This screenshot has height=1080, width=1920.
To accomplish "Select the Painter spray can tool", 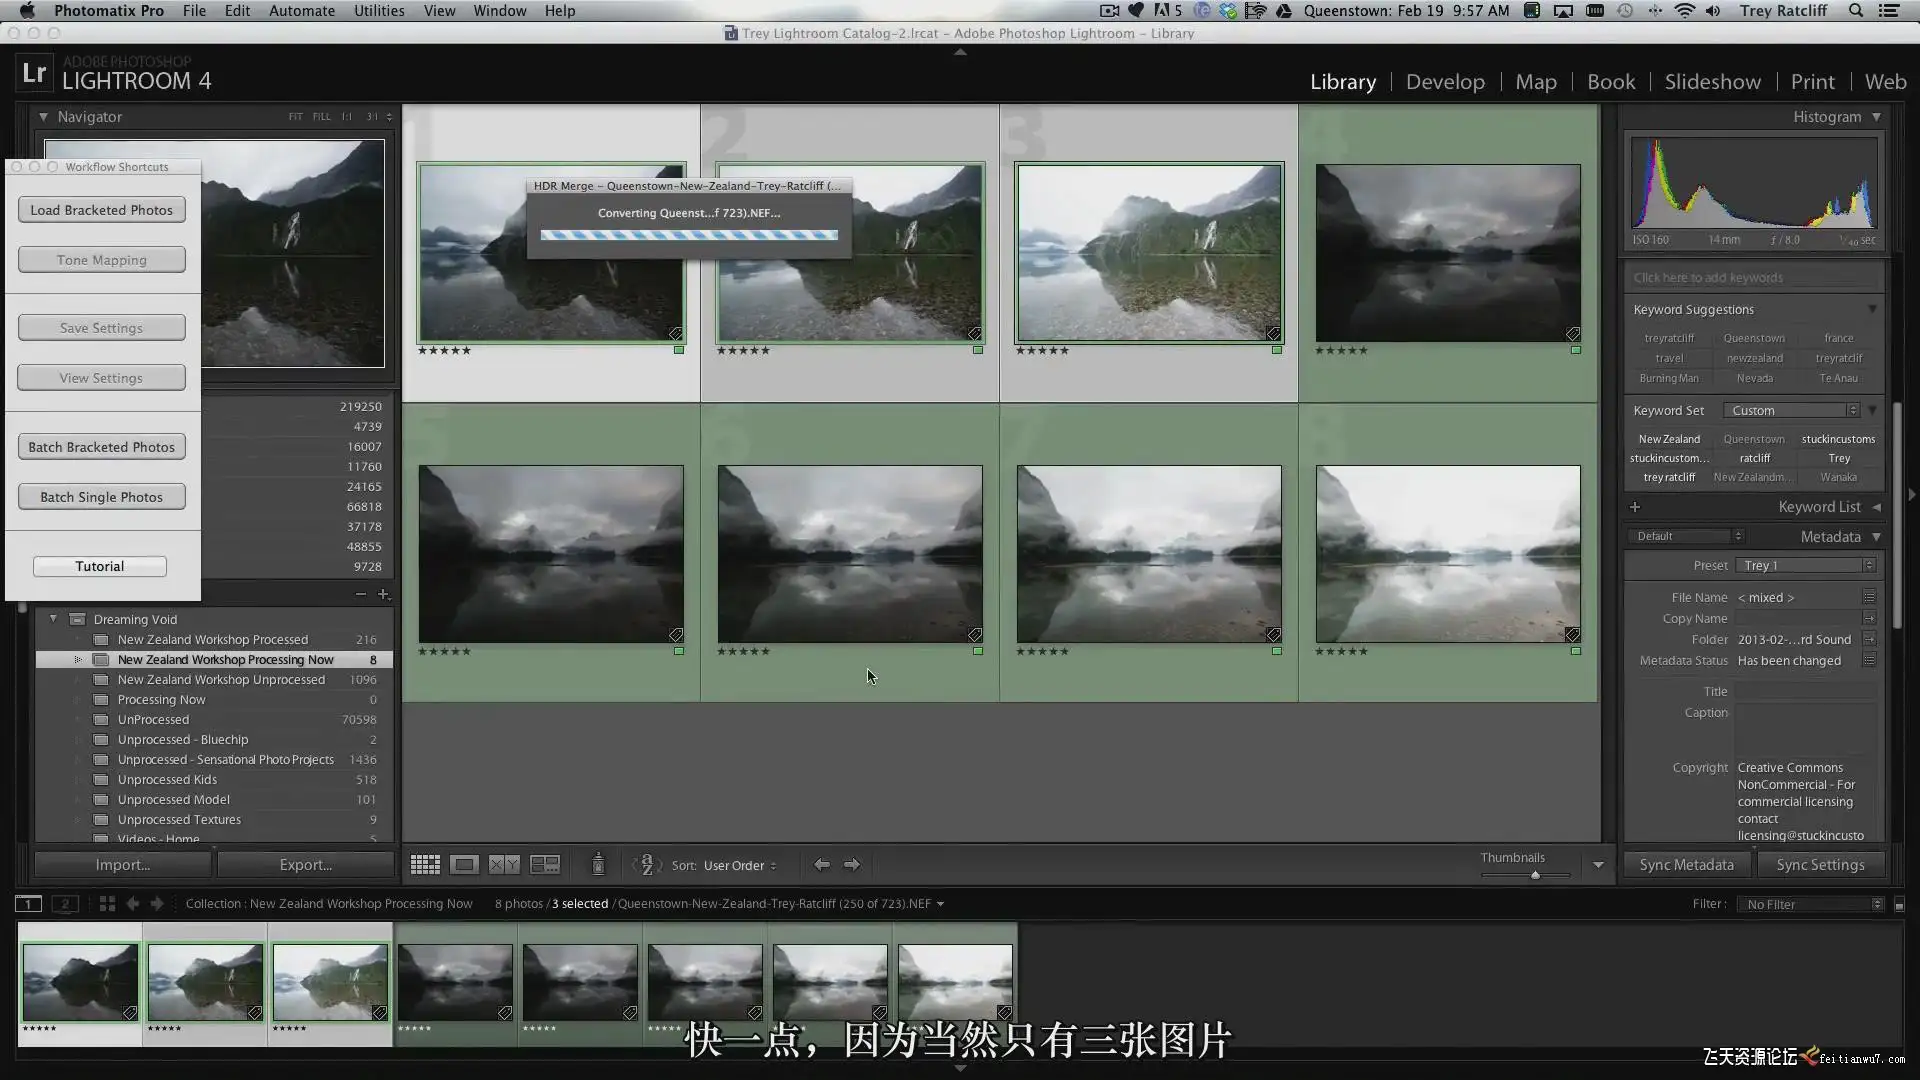I will 598,864.
